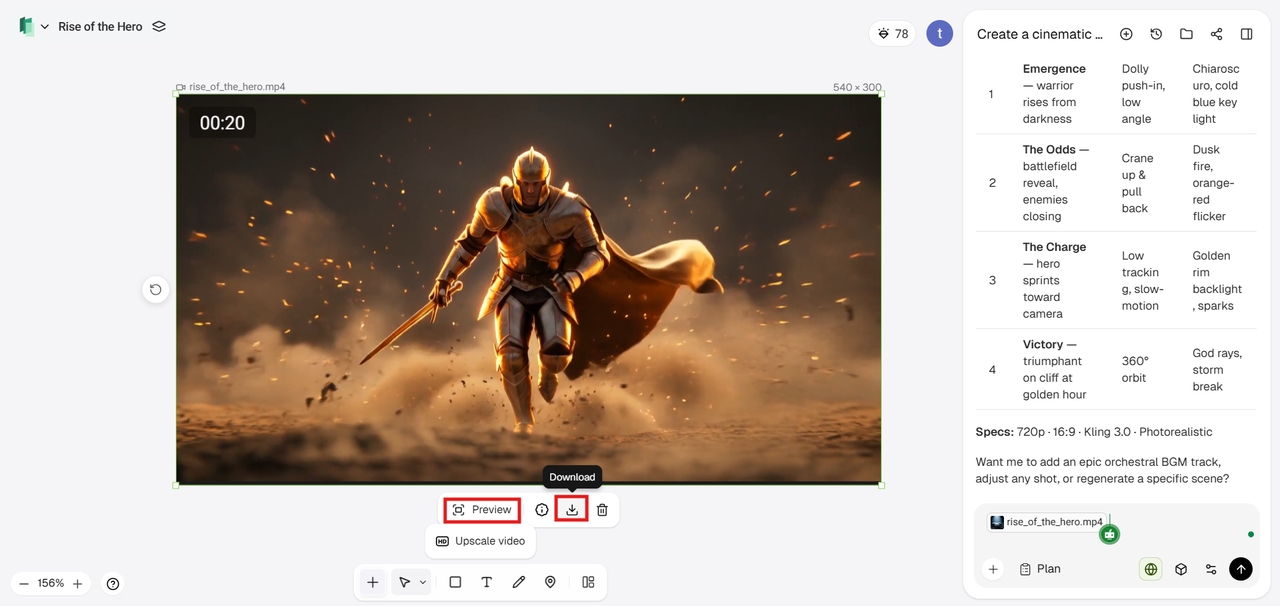This screenshot has width=1280, height=606.
Task: Click the 'Emergence' shot title
Action: pyautogui.click(x=1054, y=69)
